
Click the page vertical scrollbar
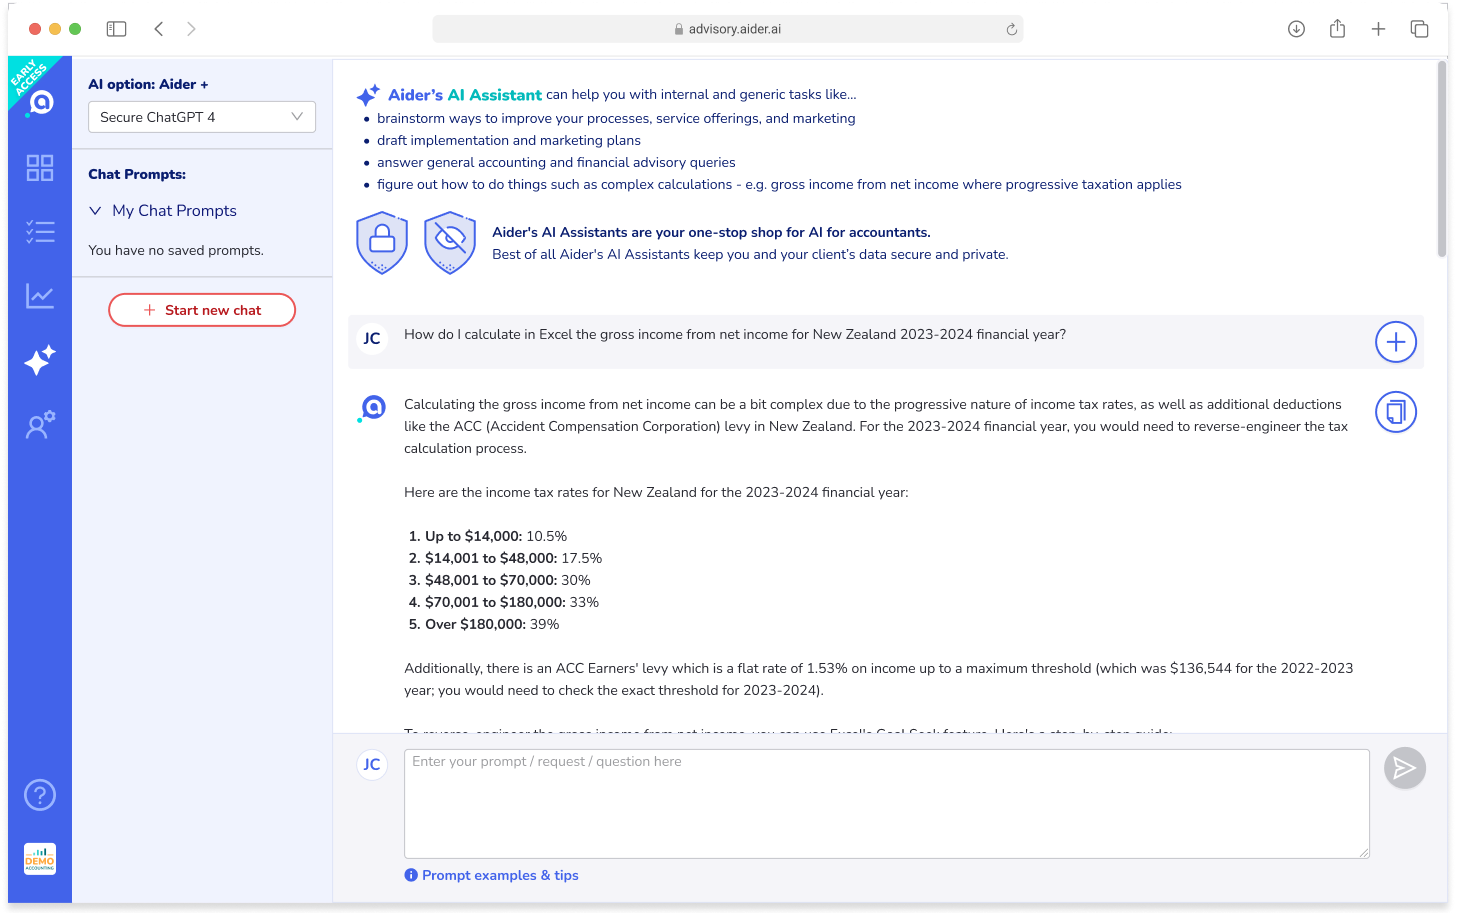click(x=1441, y=160)
